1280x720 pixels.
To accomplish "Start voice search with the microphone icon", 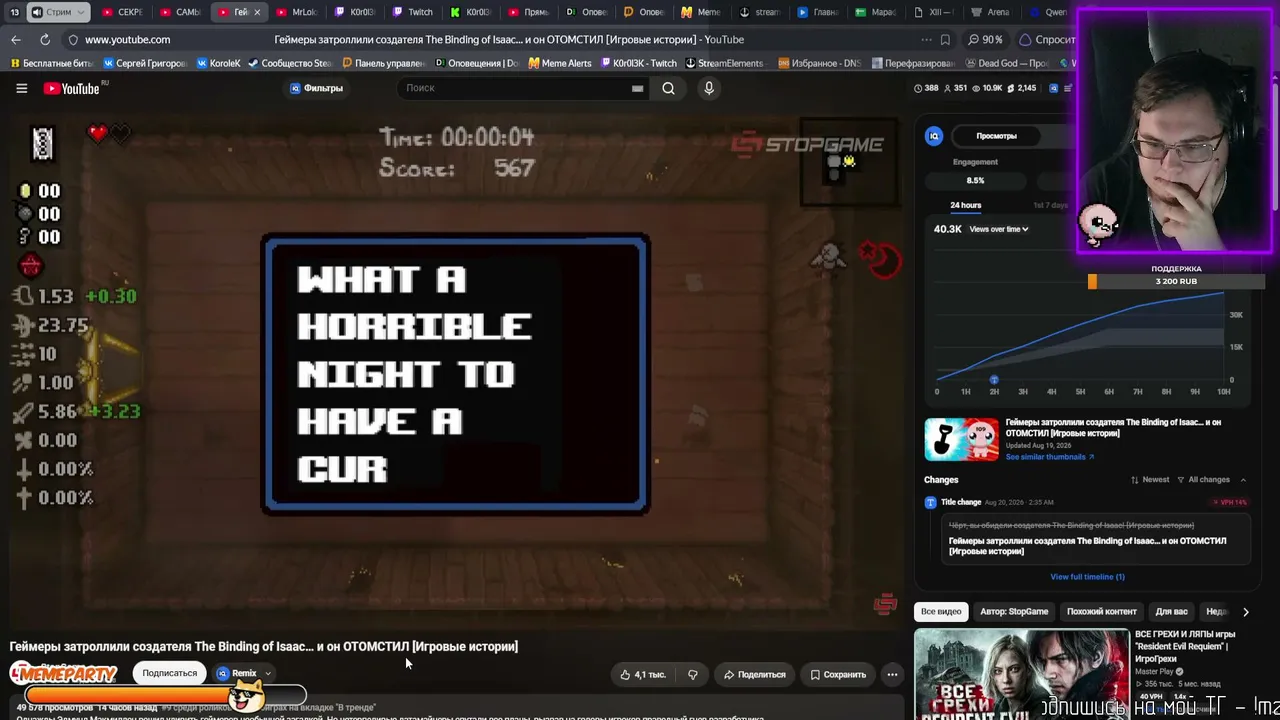I will (709, 88).
